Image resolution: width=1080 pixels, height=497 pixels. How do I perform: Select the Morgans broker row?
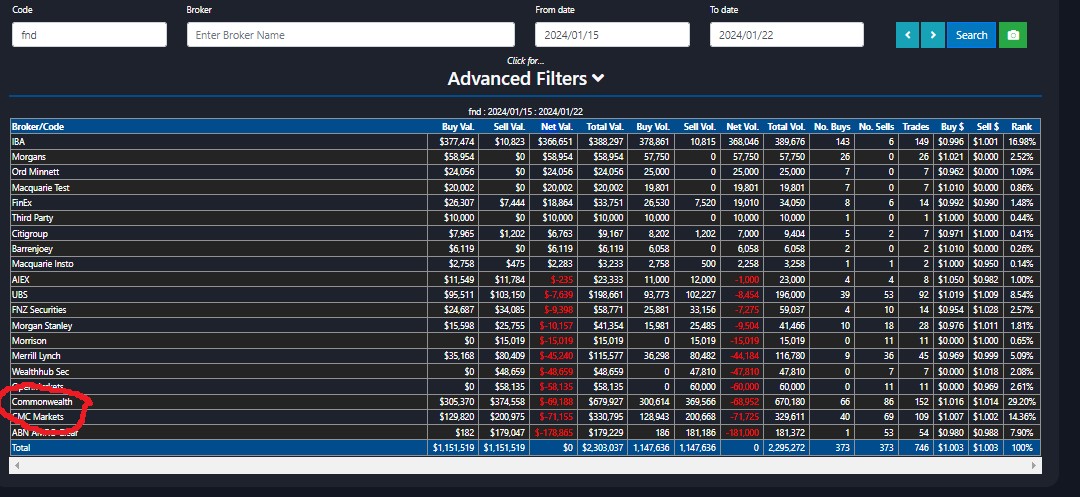click(x=525, y=156)
